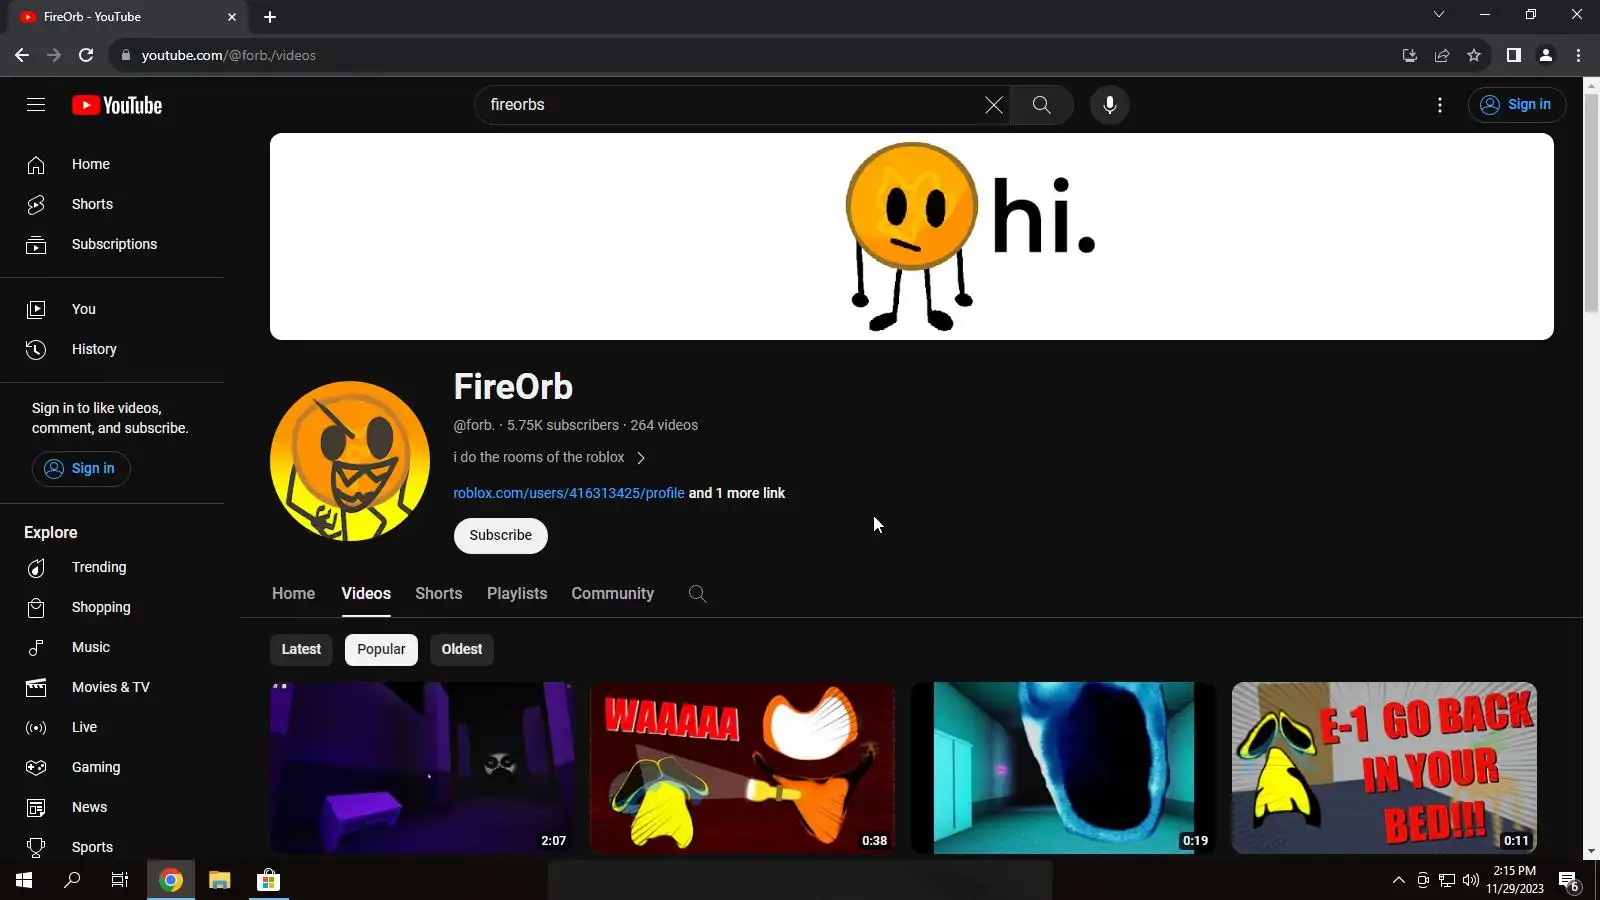1600x900 pixels.
Task: Play the blue monster 0:19 video
Action: tap(1063, 768)
